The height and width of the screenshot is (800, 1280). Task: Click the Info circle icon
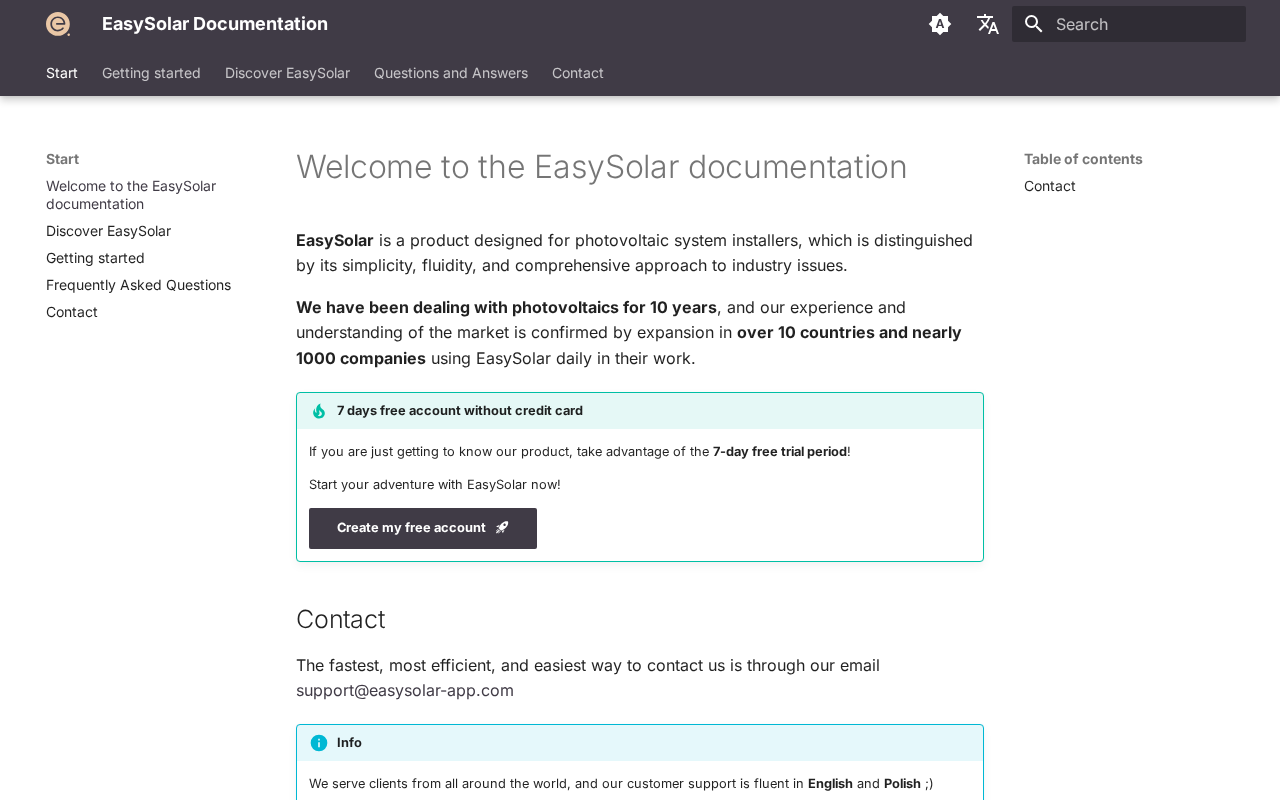click(319, 743)
